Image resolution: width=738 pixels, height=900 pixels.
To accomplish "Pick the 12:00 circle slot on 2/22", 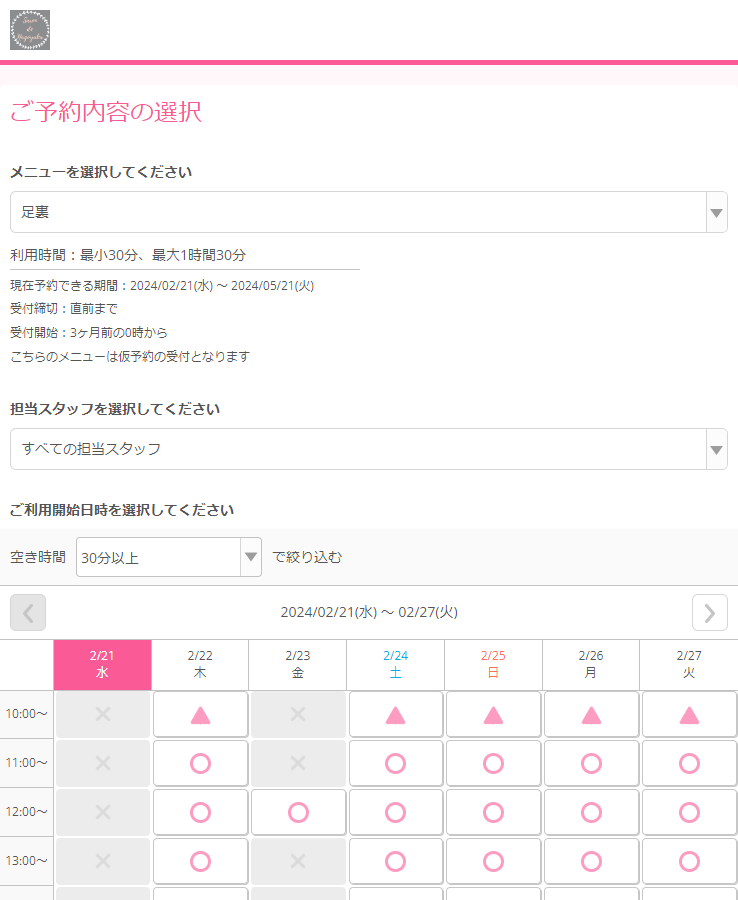I will [200, 812].
